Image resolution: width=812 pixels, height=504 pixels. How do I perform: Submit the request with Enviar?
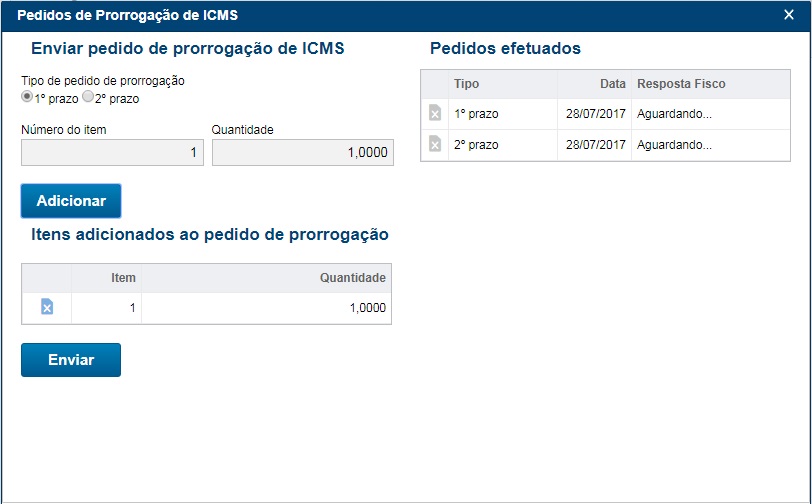pos(71,360)
